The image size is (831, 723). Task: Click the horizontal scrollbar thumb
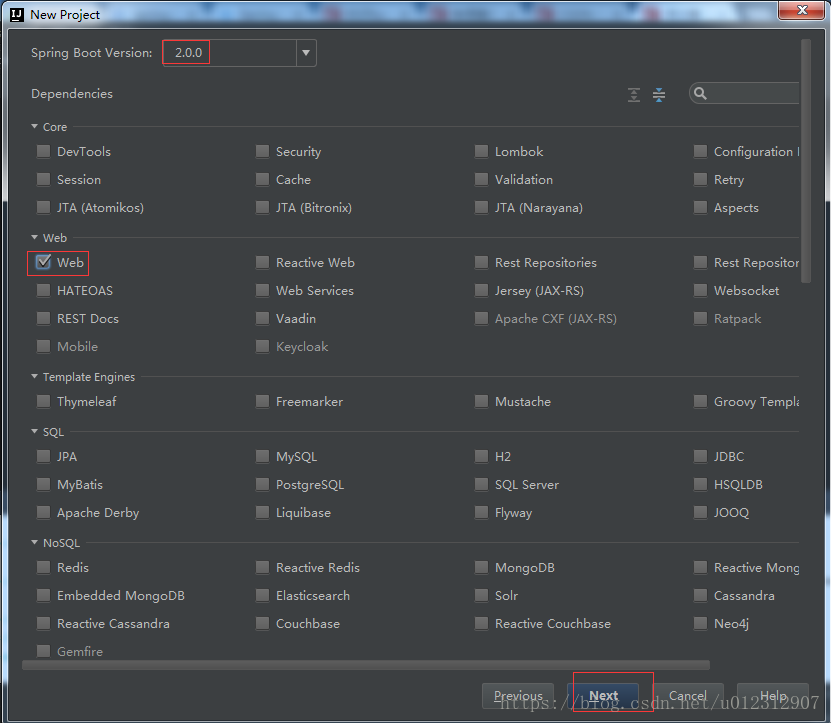click(x=366, y=665)
